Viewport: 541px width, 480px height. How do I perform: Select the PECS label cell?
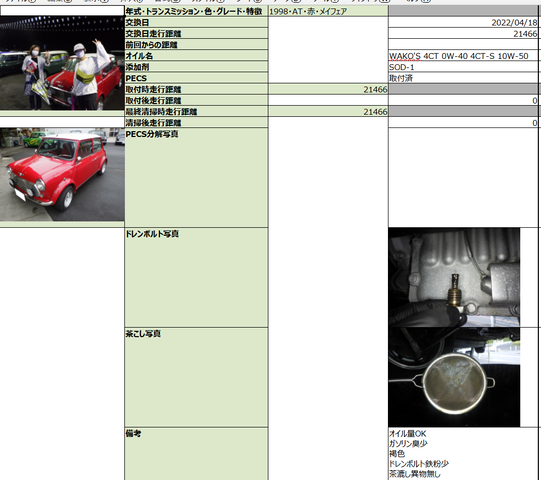(x=196, y=78)
